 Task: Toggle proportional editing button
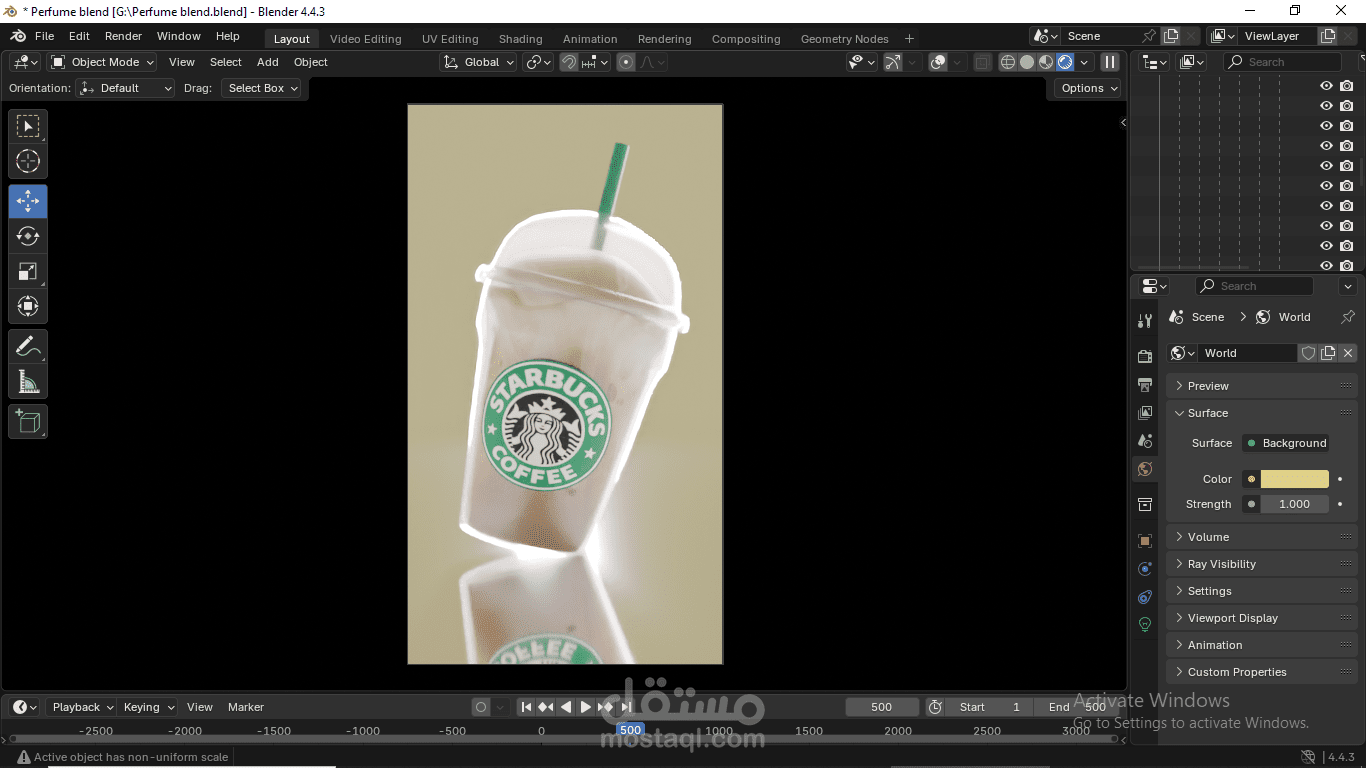click(x=626, y=62)
